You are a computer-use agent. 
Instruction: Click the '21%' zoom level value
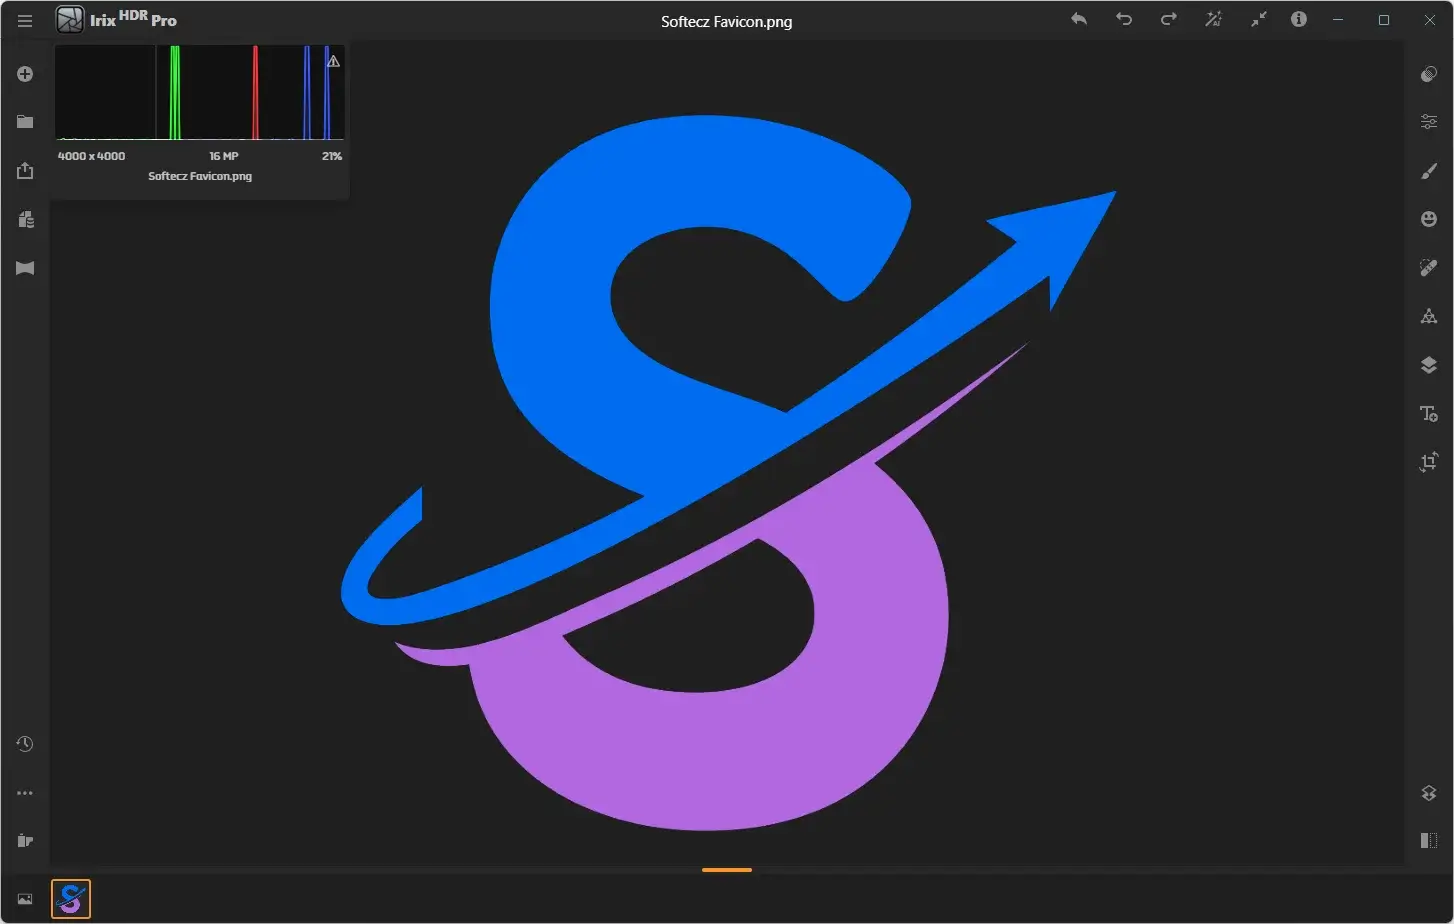[x=332, y=156]
